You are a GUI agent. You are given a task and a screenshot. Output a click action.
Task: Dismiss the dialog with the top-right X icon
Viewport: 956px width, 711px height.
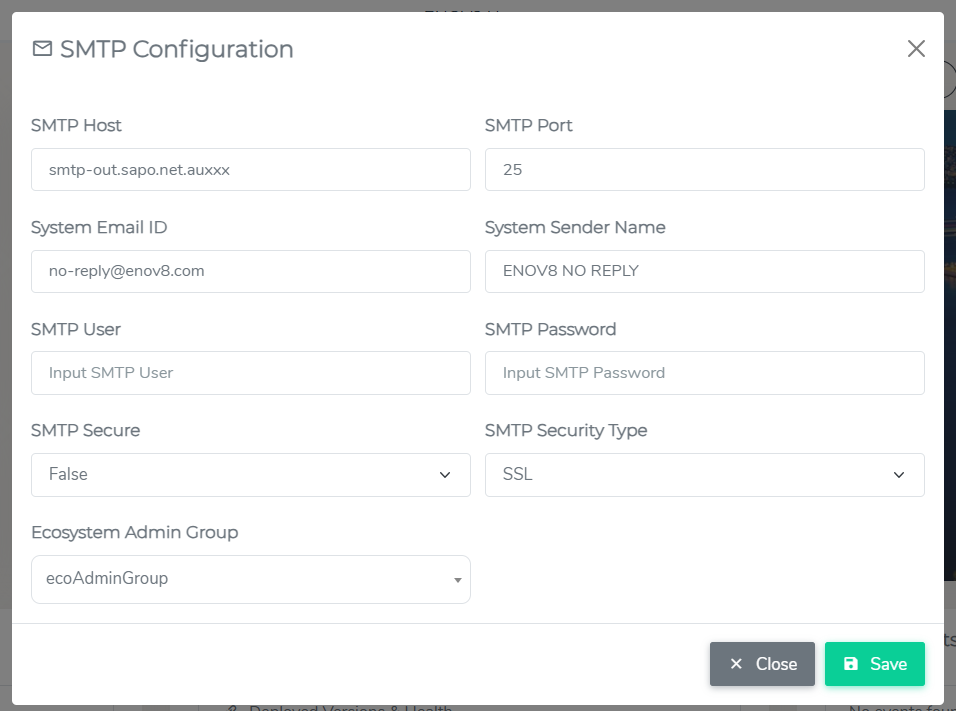(916, 49)
